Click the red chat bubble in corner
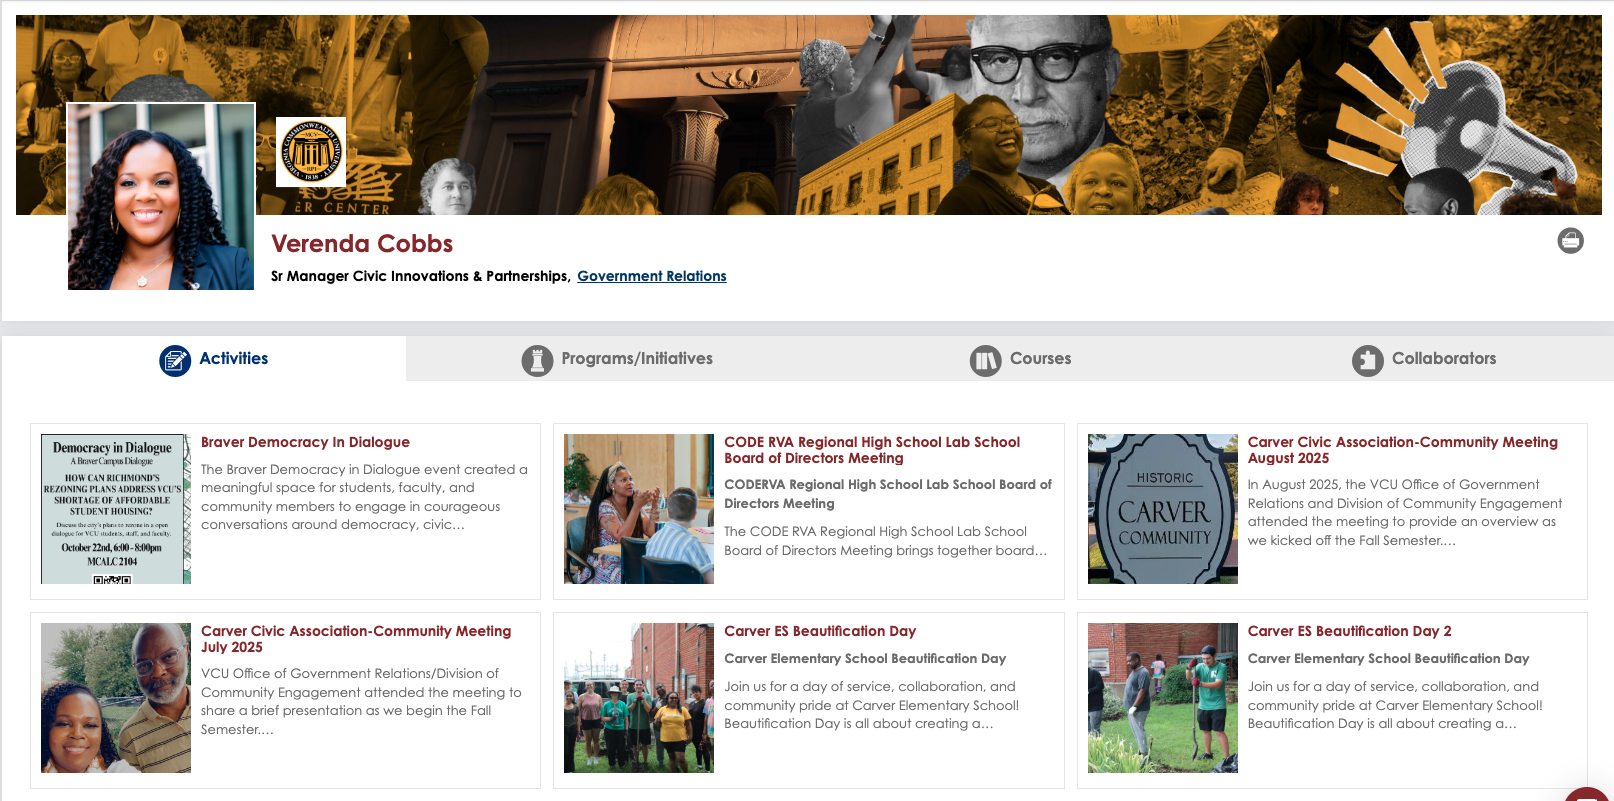 point(1590,794)
